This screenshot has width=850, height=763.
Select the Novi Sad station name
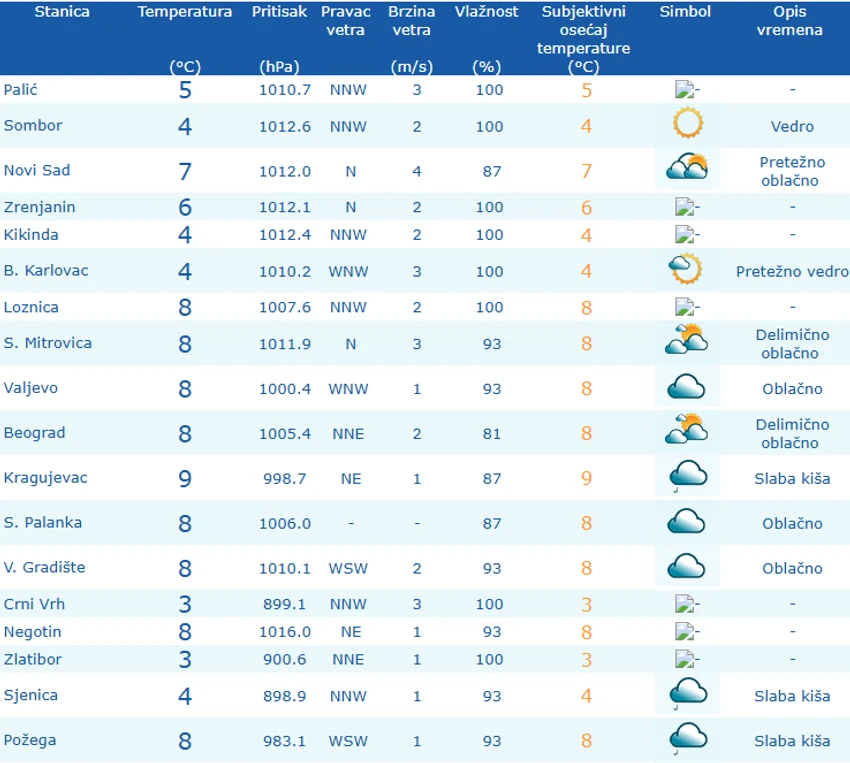click(x=37, y=170)
